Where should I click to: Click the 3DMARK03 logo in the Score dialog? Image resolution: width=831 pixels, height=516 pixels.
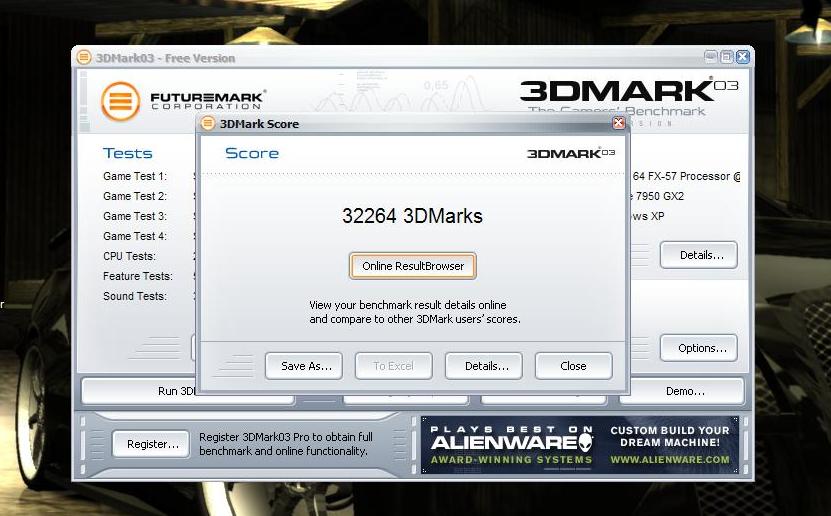(x=571, y=153)
